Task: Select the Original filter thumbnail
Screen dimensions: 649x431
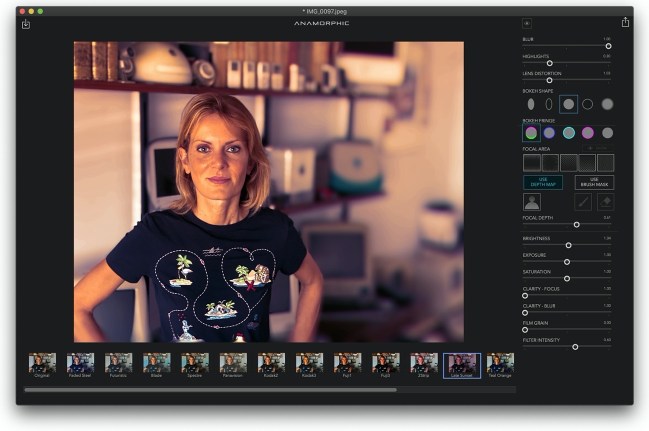Action: 42,365
